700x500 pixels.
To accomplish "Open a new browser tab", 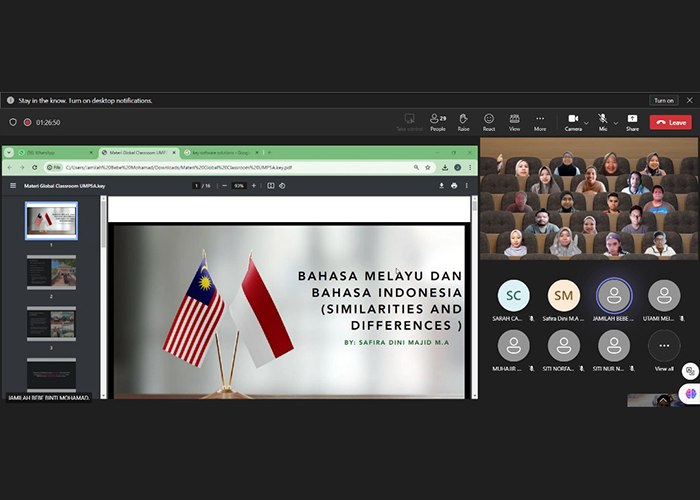I will [x=269, y=153].
